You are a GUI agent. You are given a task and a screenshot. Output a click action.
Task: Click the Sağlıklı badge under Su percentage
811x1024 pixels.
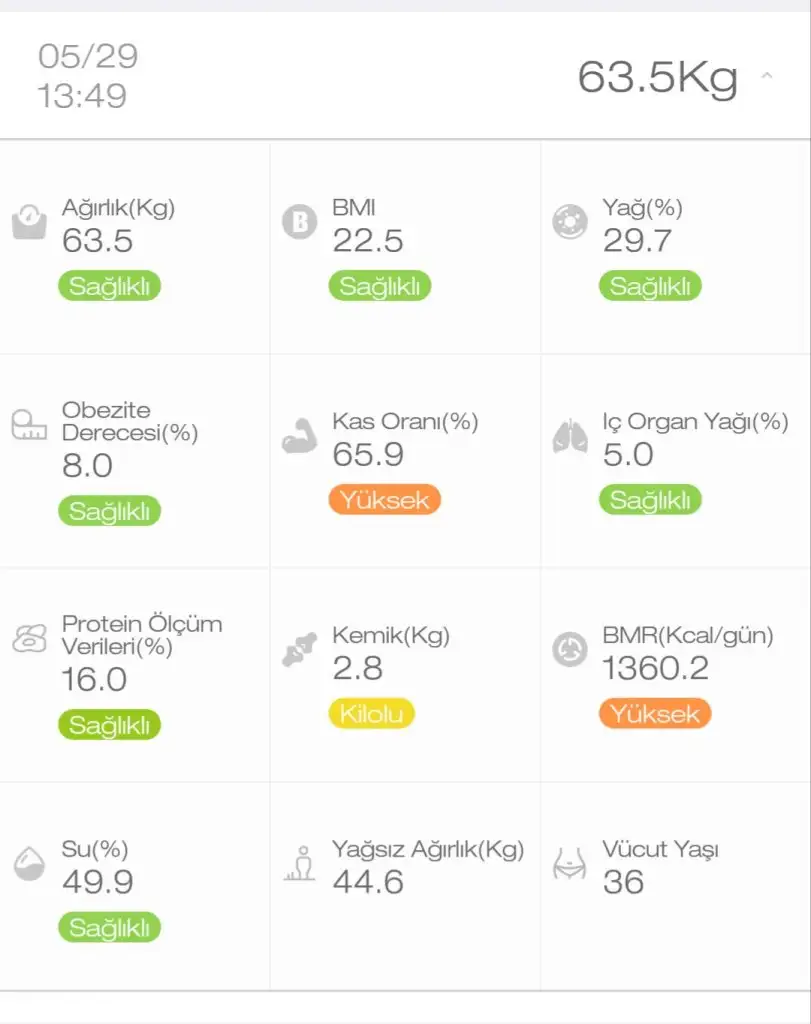[110, 927]
